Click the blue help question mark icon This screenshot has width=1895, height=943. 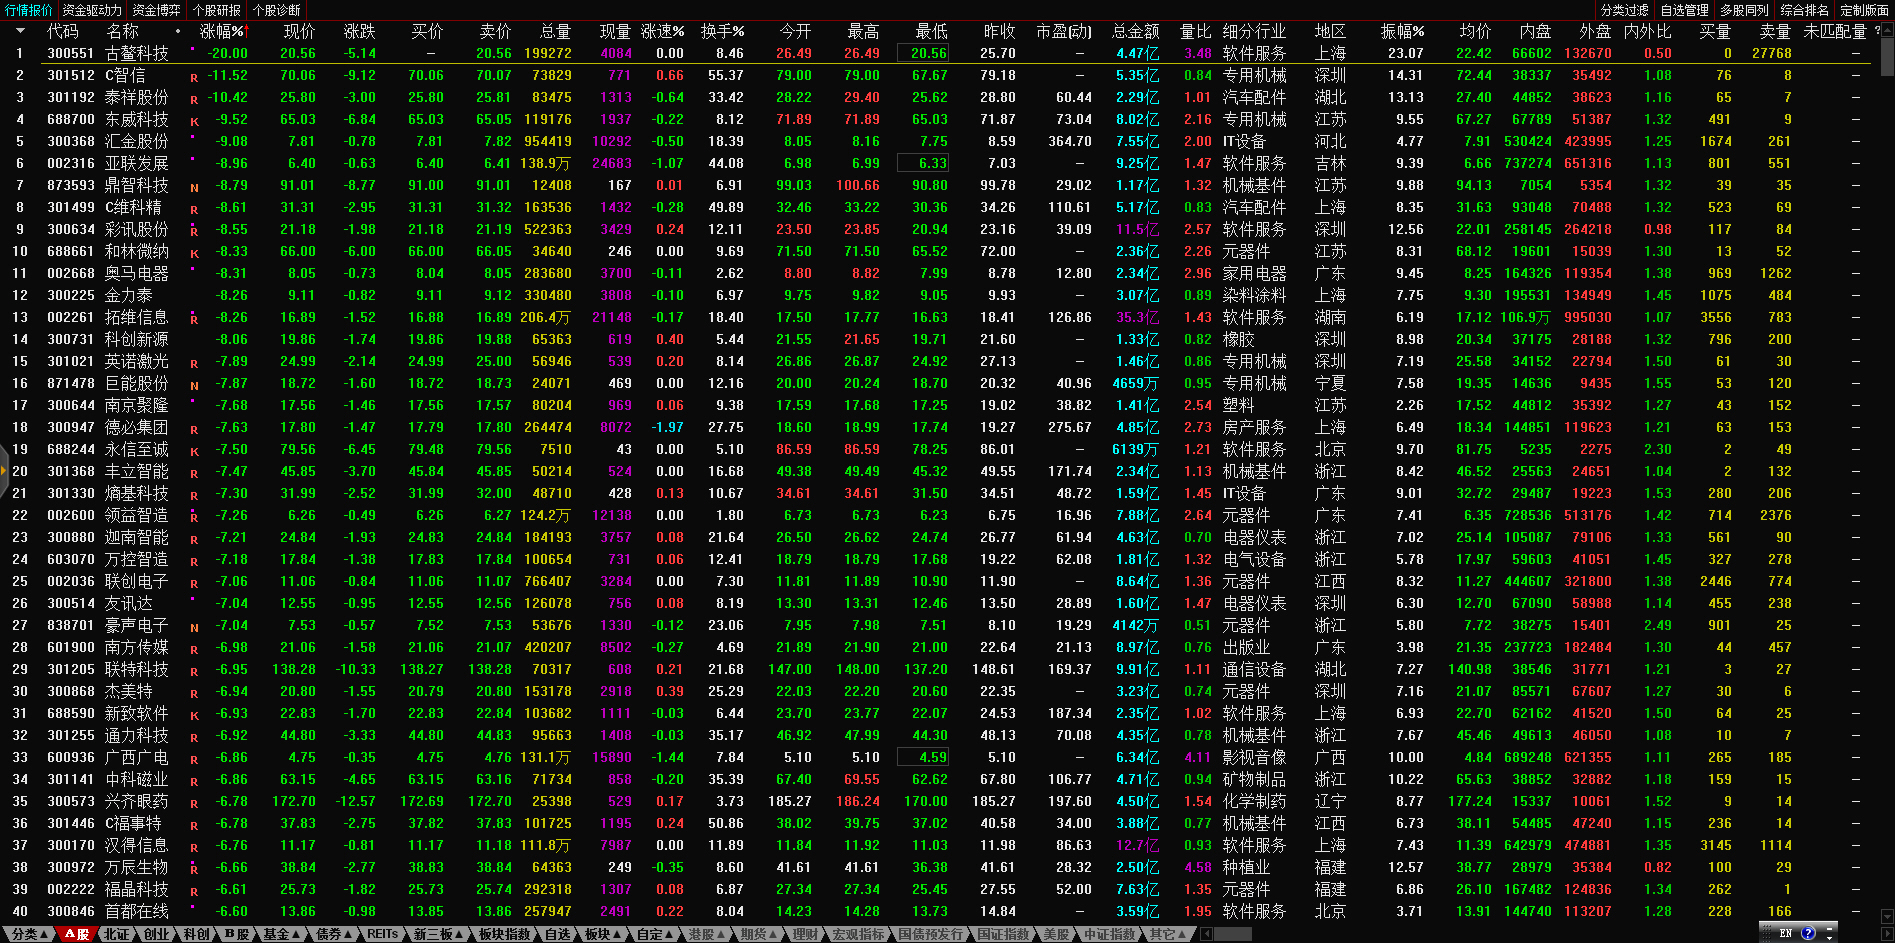tap(1808, 933)
